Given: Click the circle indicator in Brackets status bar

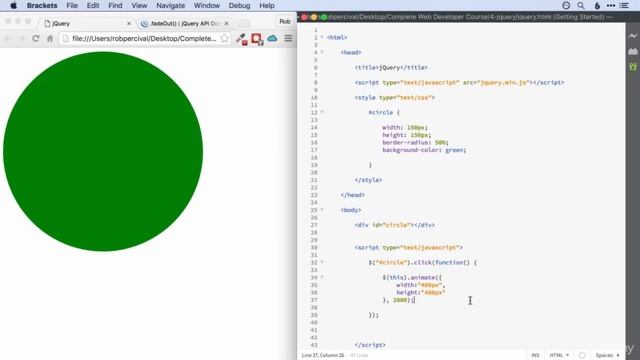Looking at the screenshot, I should point(582,355).
